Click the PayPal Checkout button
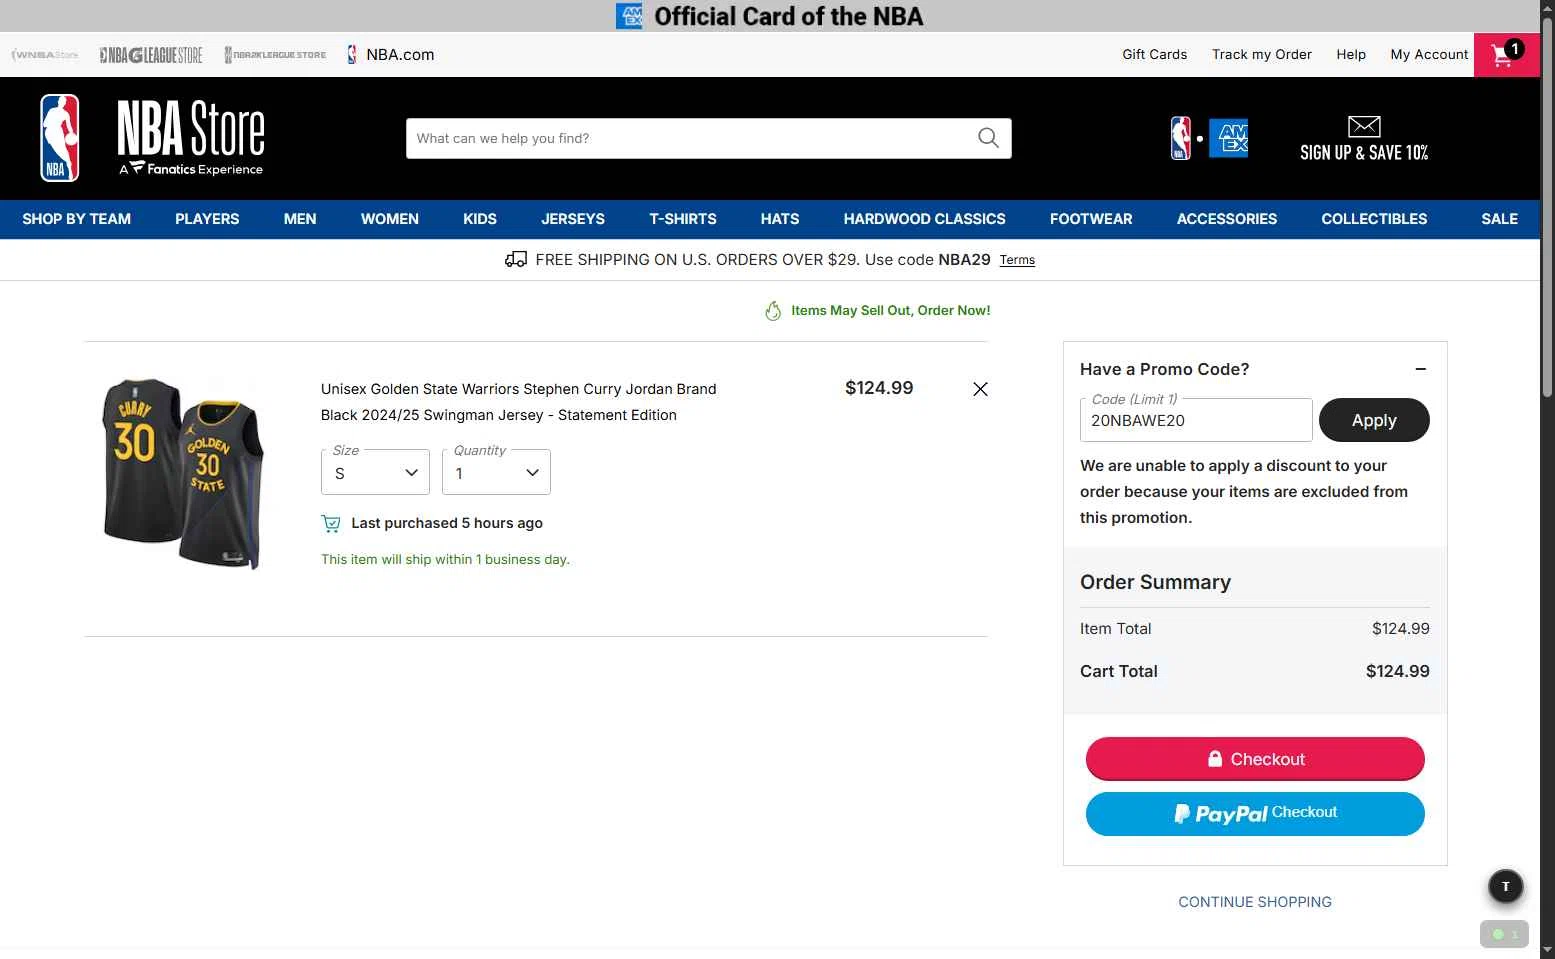 tap(1255, 814)
